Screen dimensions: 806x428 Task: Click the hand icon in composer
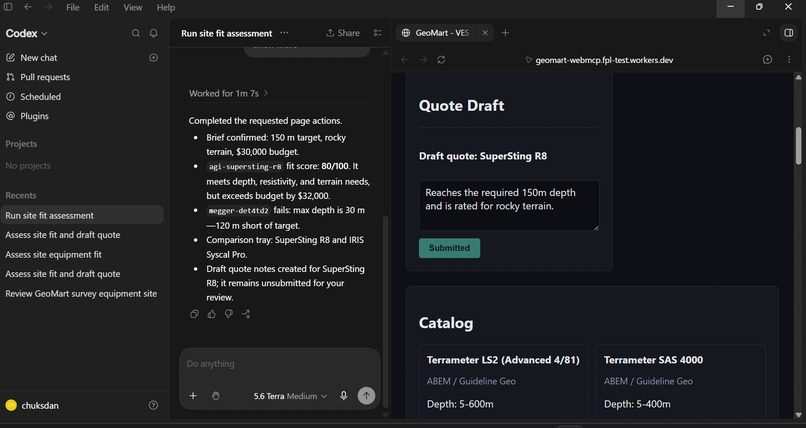pyautogui.click(x=215, y=396)
